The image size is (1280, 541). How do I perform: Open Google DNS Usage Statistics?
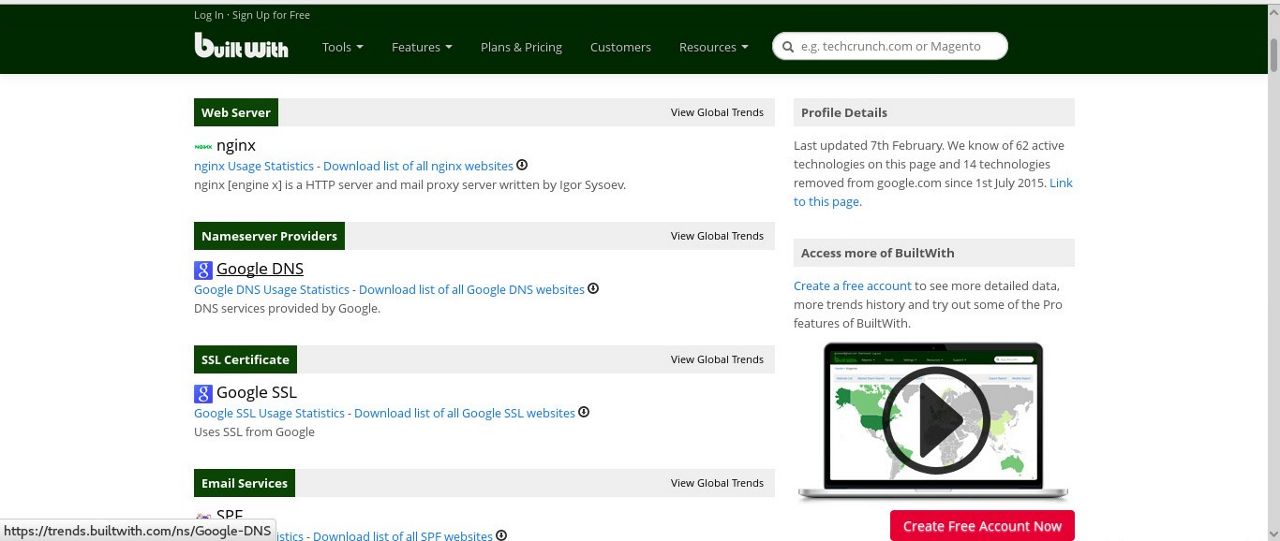[x=272, y=290]
